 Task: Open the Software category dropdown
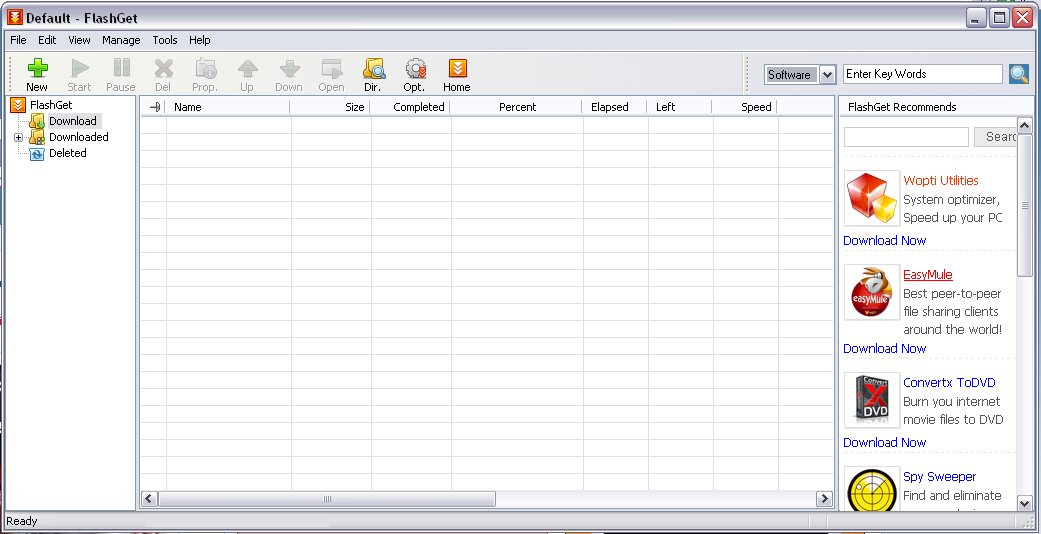[x=827, y=74]
